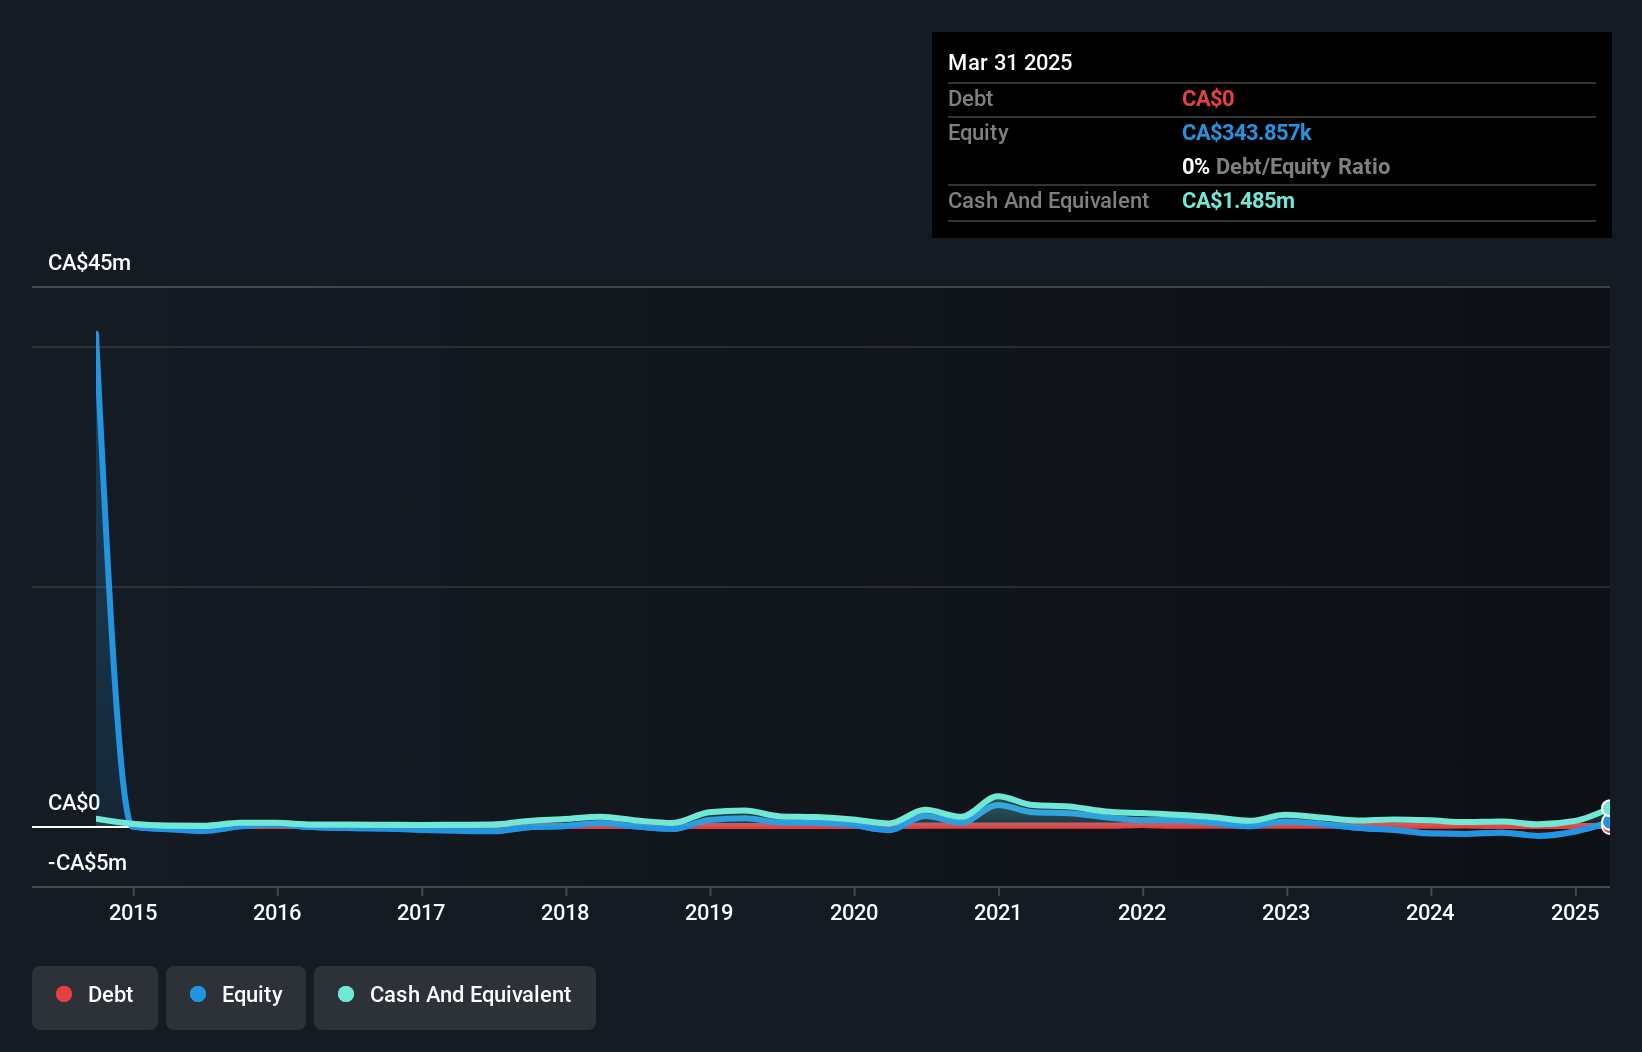This screenshot has height=1052, width=1642.
Task: Click the 2015 x-axis label
Action: click(x=133, y=912)
